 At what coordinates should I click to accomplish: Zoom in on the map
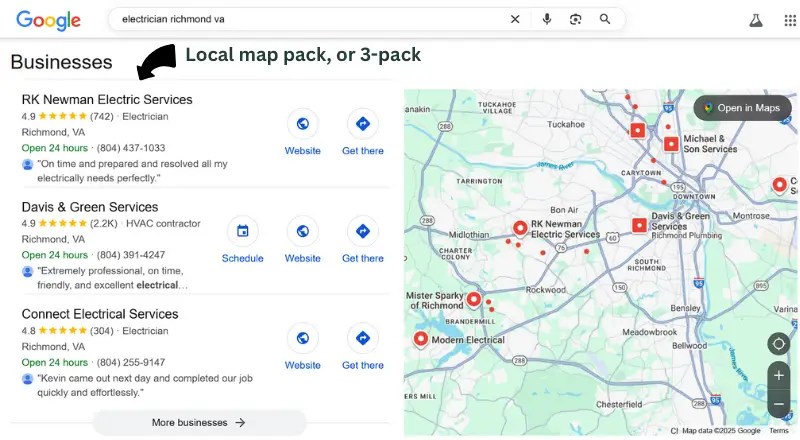pos(779,376)
